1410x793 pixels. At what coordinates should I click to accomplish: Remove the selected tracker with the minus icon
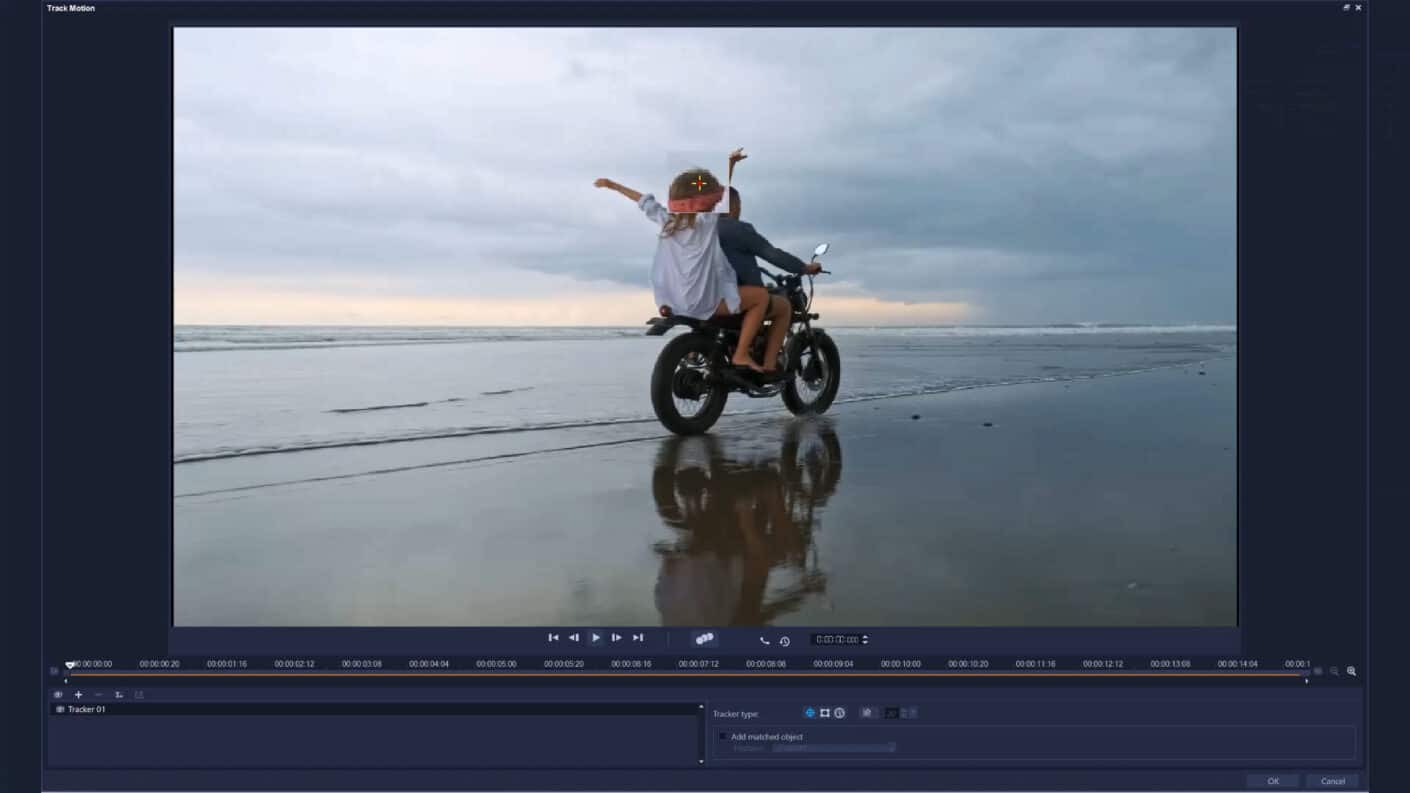coord(98,694)
